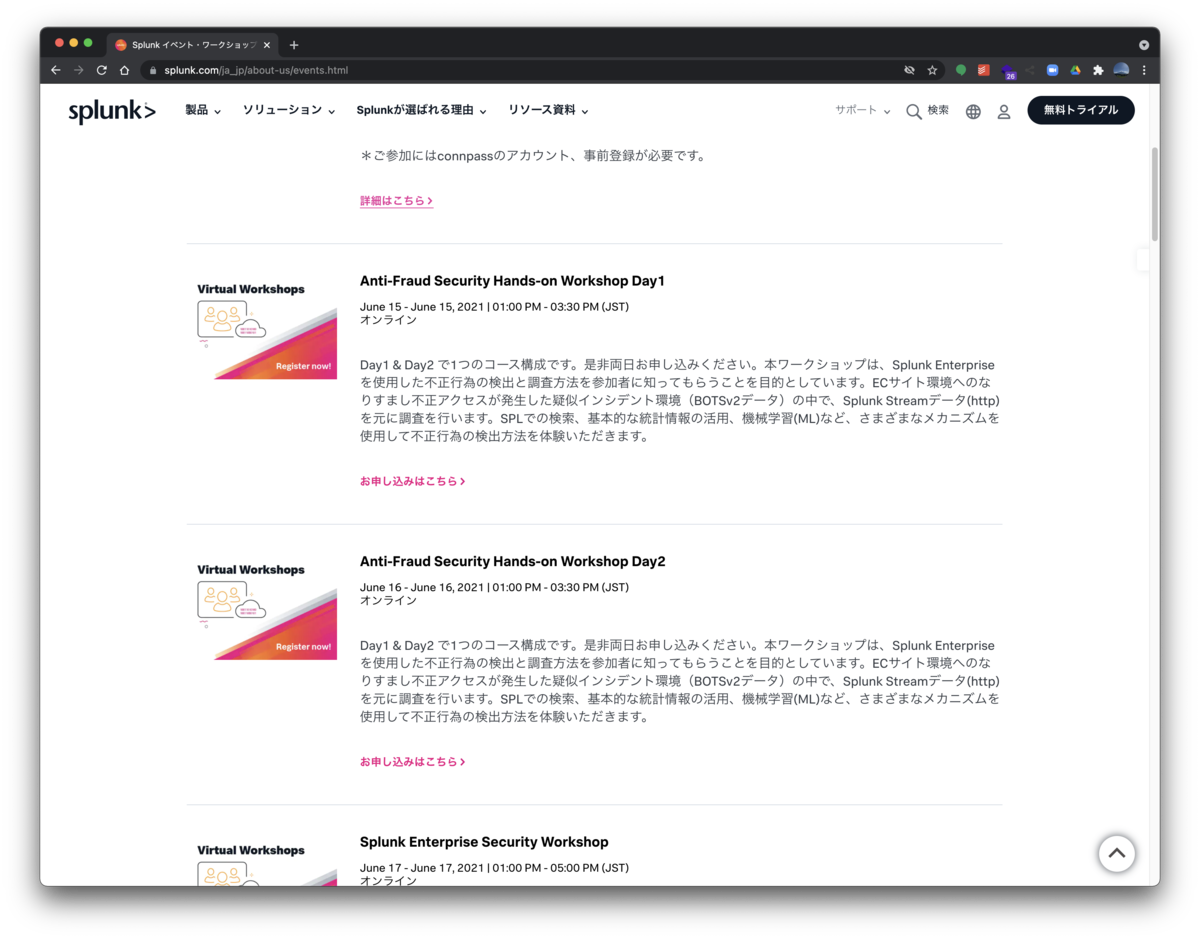This screenshot has height=939, width=1200.
Task: Click the crossed-out eye tracking icon
Action: (909, 70)
